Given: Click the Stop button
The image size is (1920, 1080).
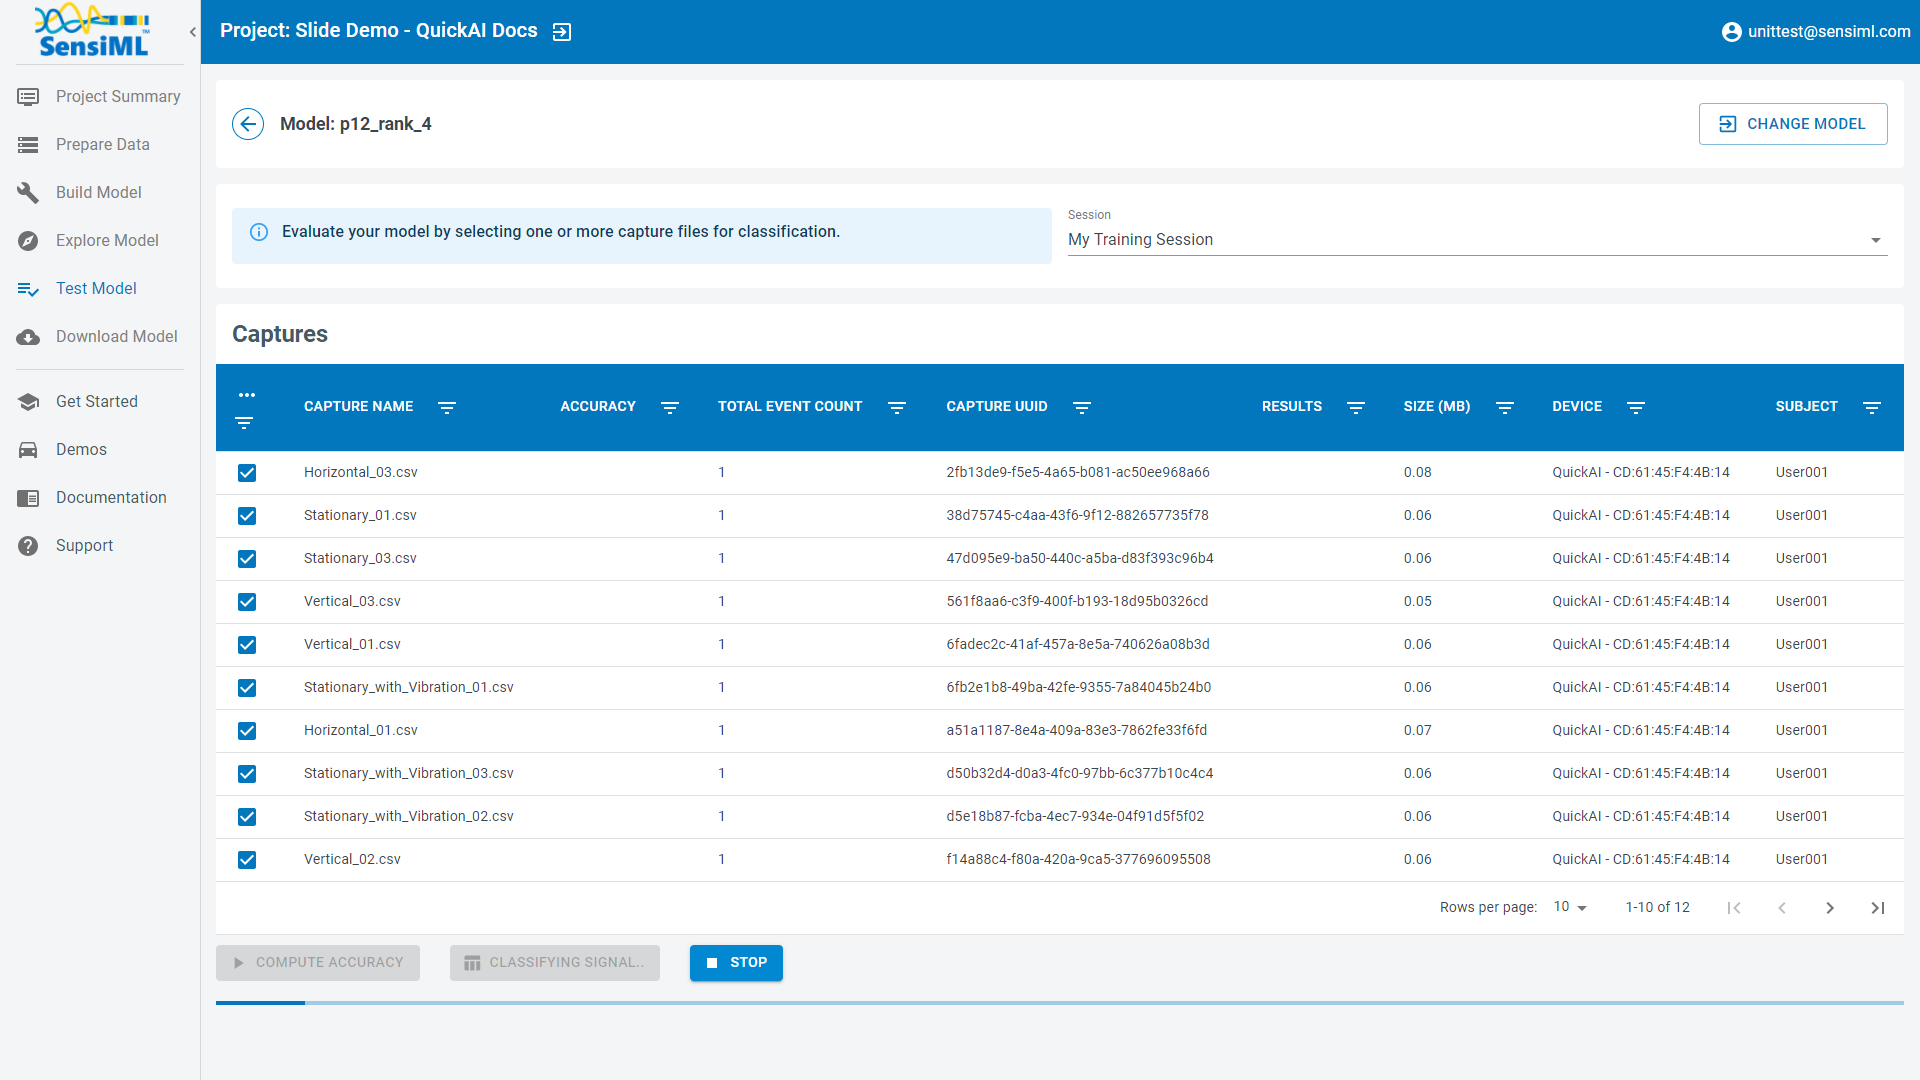Looking at the screenshot, I should [x=736, y=963].
